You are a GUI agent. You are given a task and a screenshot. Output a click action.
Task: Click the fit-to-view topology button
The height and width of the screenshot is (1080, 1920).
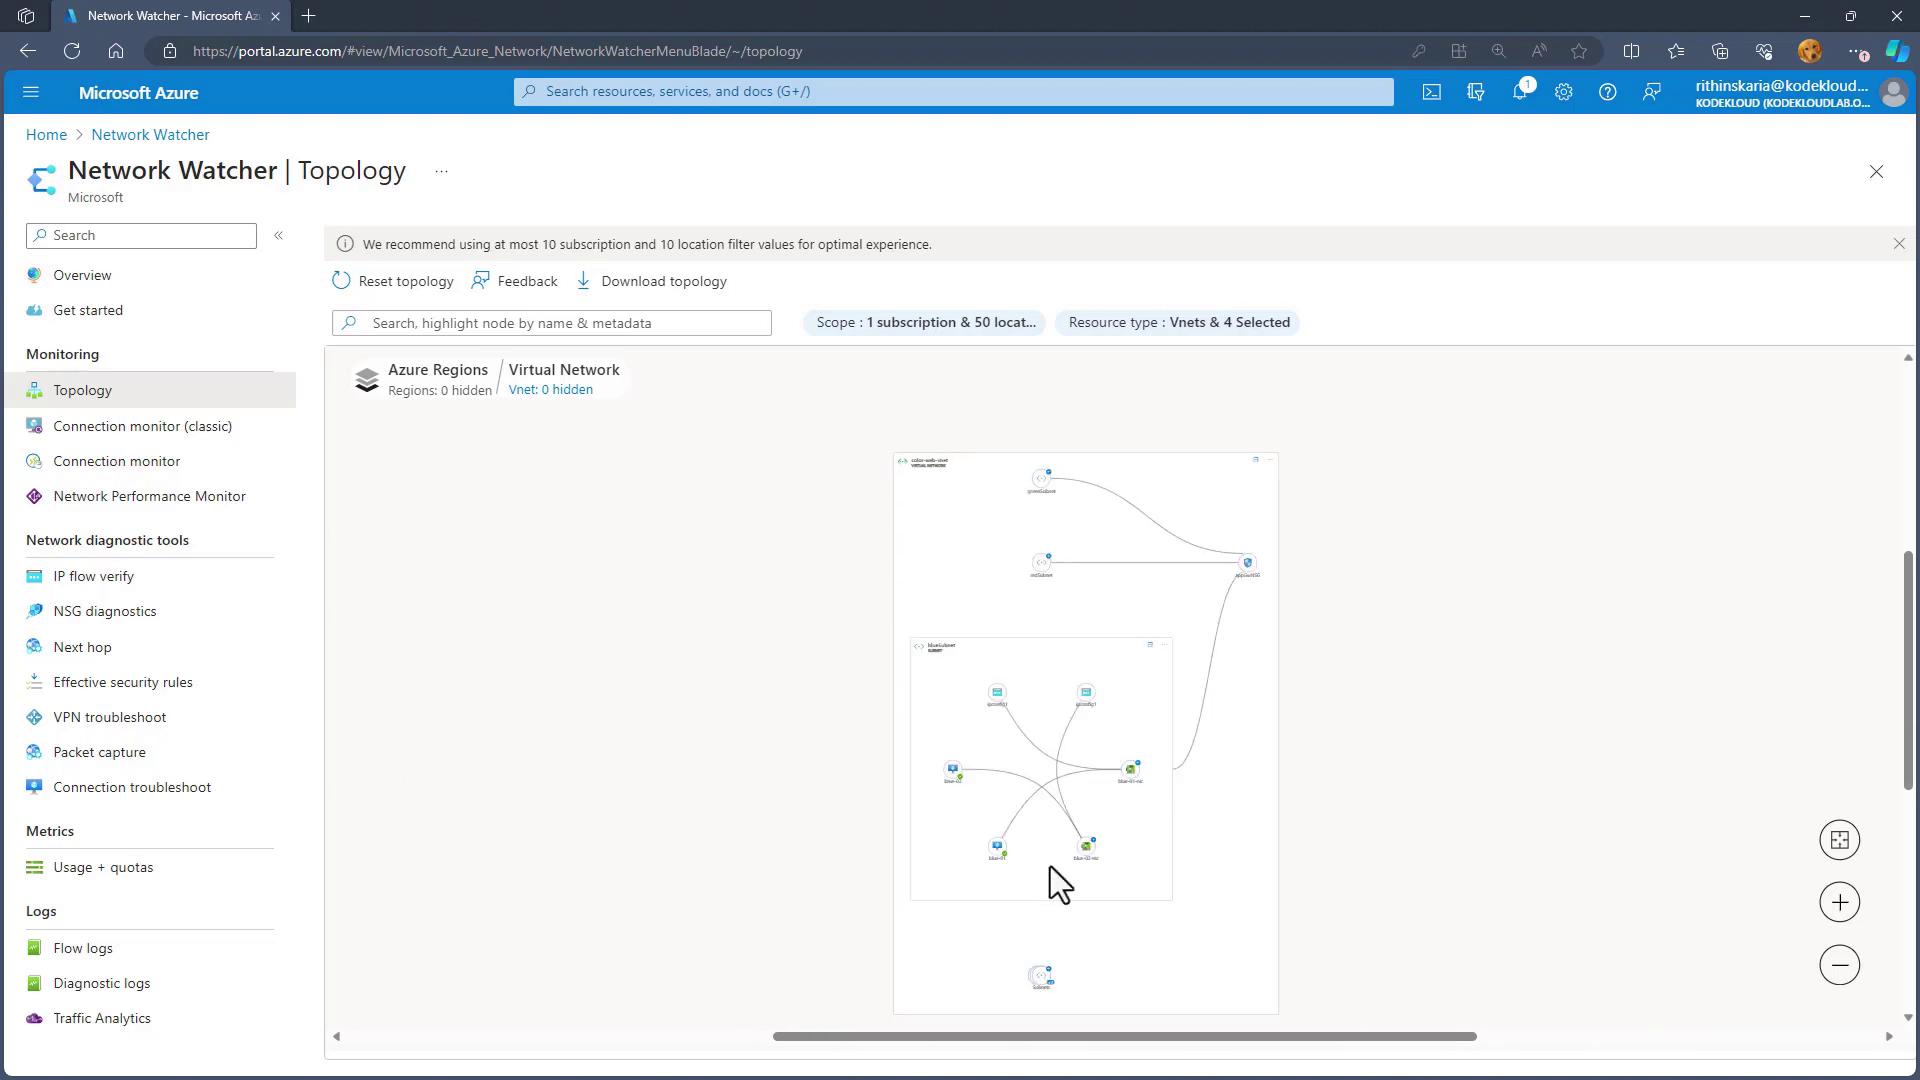[x=1839, y=840]
